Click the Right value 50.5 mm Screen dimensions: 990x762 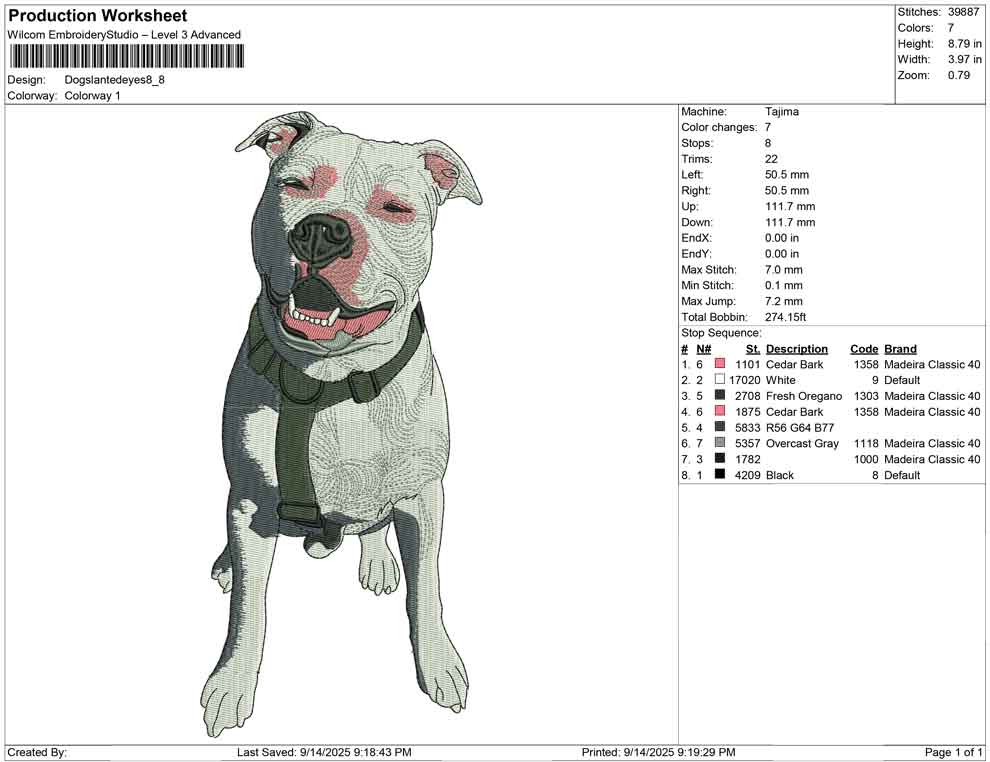(787, 191)
